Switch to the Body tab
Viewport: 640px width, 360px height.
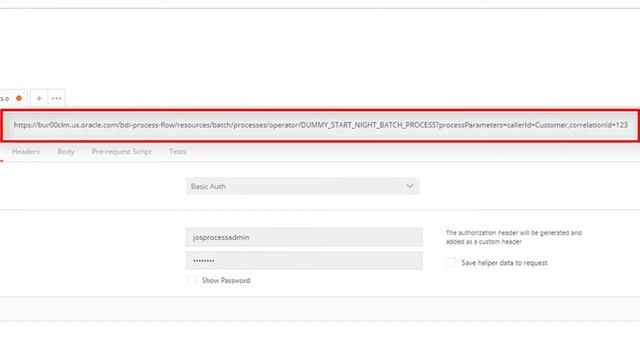[x=66, y=151]
